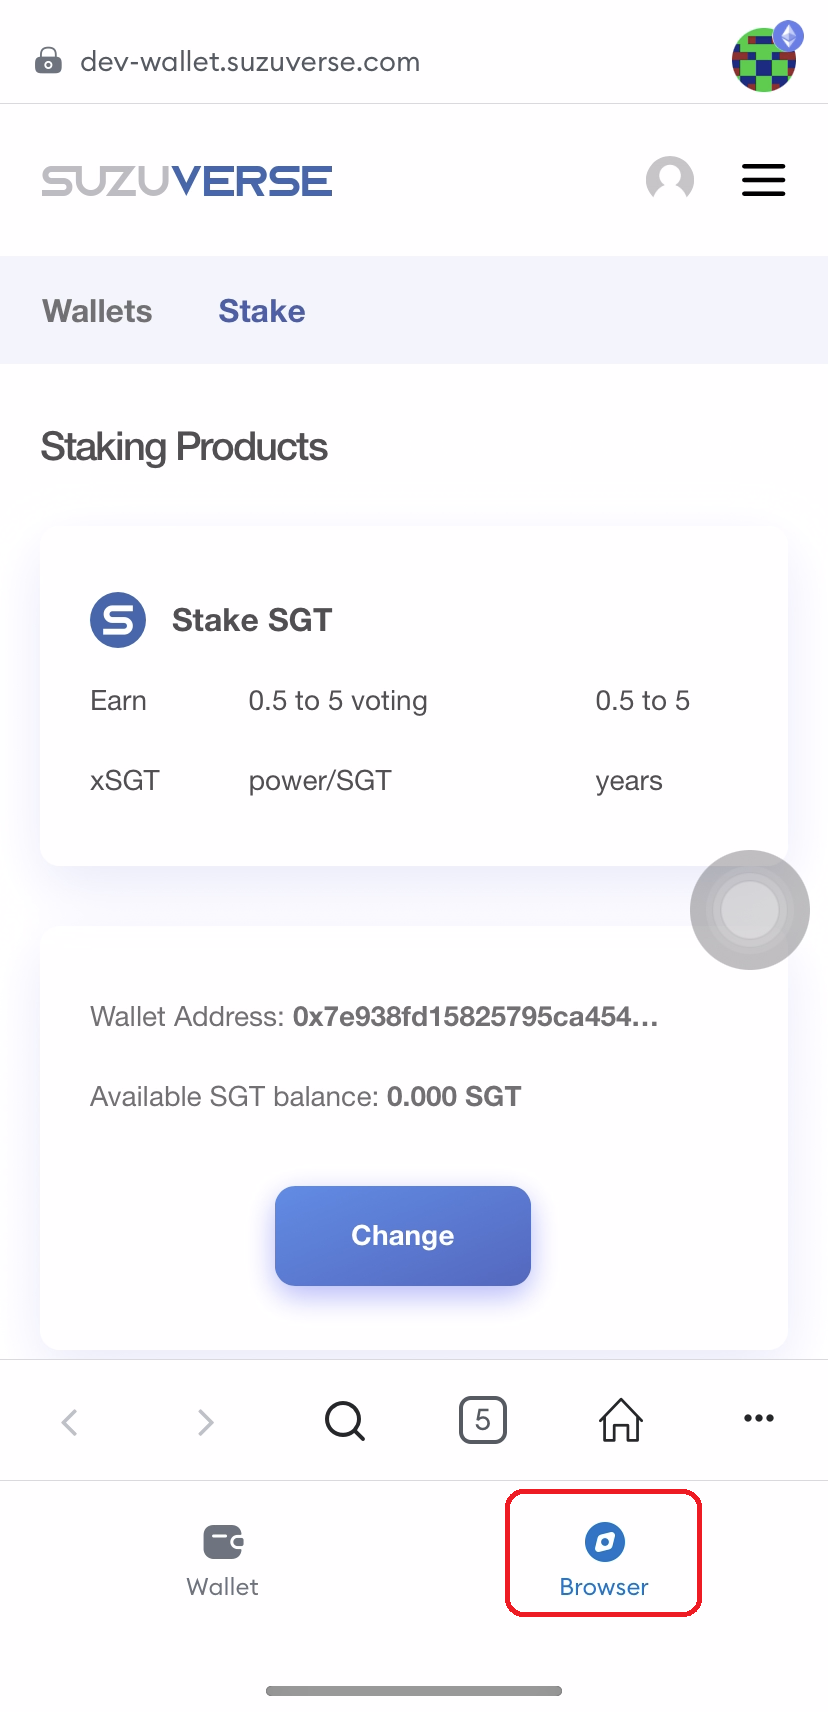Viewport: 828px width, 1712px height.
Task: Click the lock icon in address bar
Action: pos(48,61)
